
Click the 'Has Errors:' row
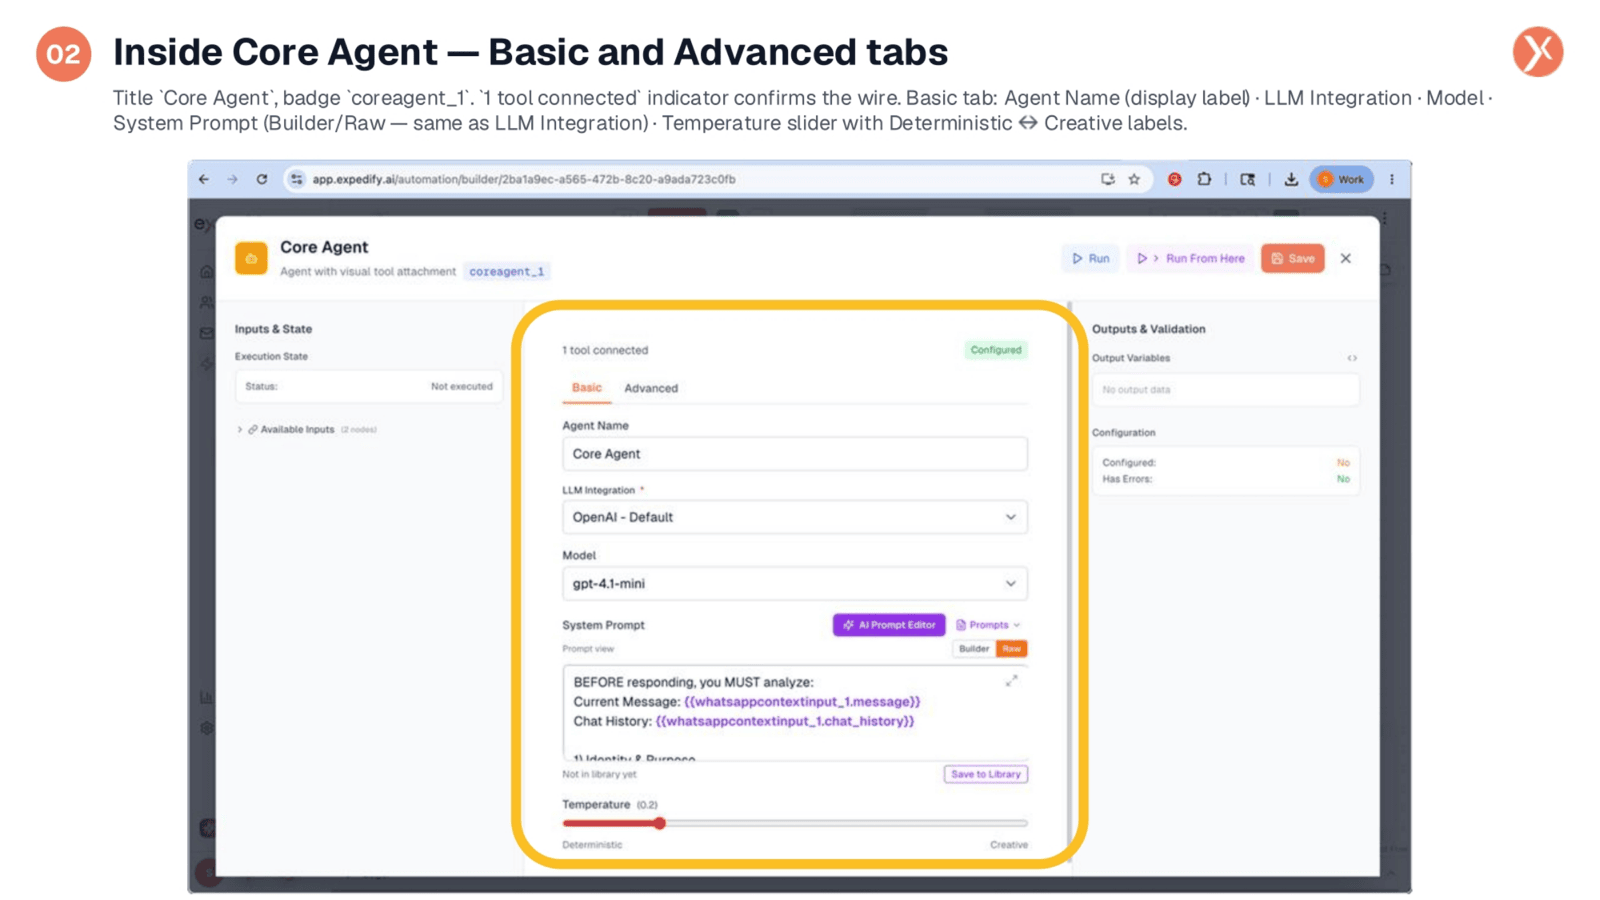coord(1226,479)
